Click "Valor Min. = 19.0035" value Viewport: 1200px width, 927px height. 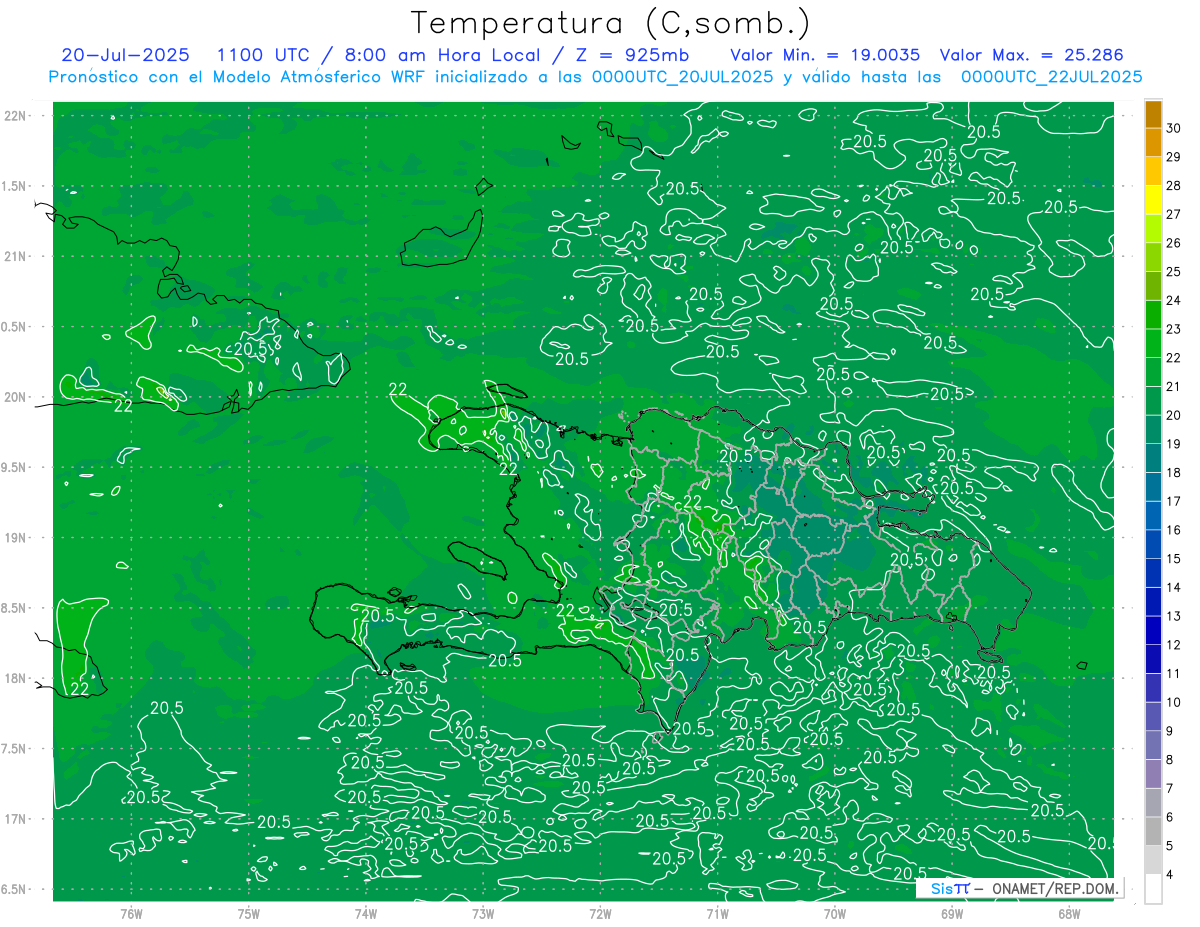pos(825,55)
